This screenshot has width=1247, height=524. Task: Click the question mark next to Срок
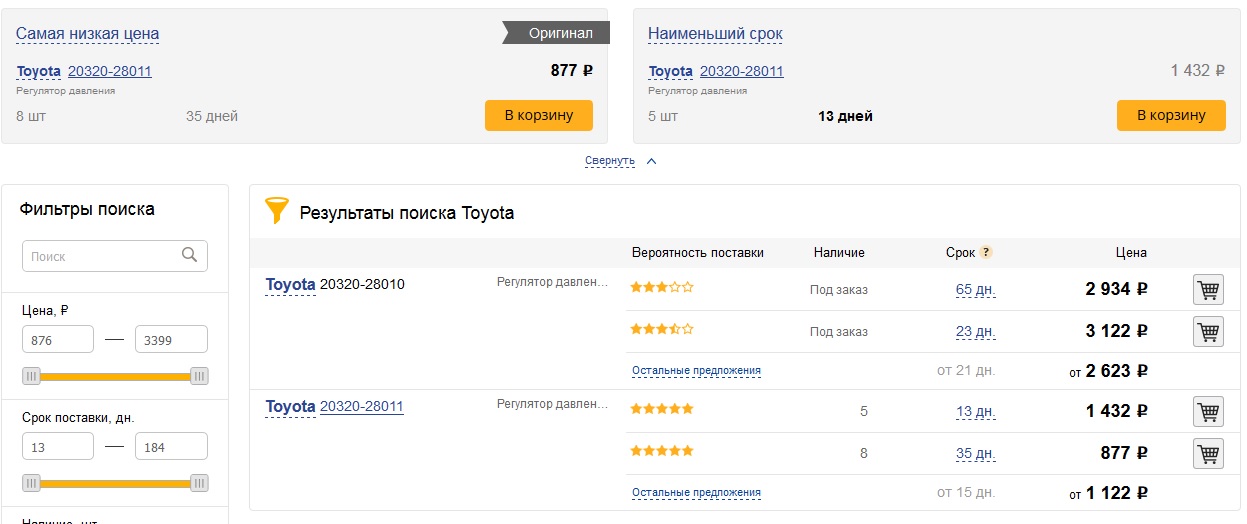click(986, 253)
